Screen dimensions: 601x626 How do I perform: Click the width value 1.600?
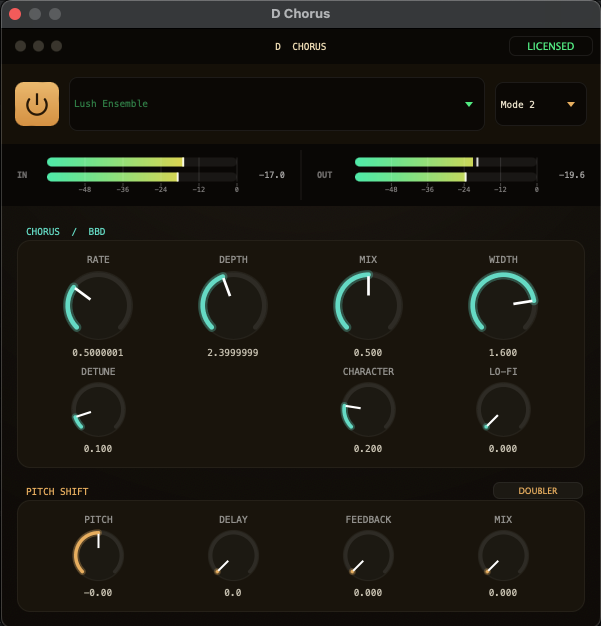click(x=503, y=353)
